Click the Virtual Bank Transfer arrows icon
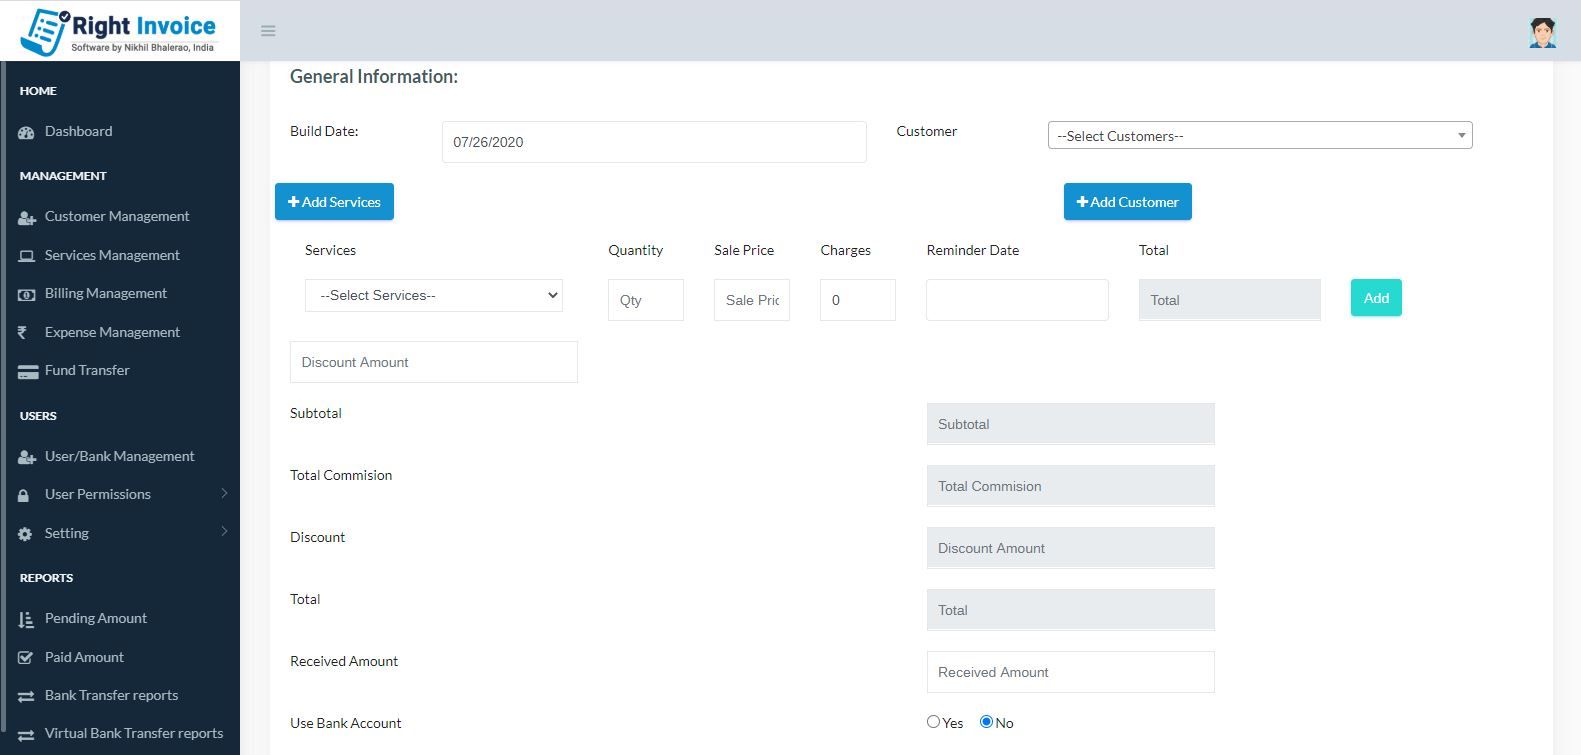Screen dimensions: 1581x755 tap(26, 734)
